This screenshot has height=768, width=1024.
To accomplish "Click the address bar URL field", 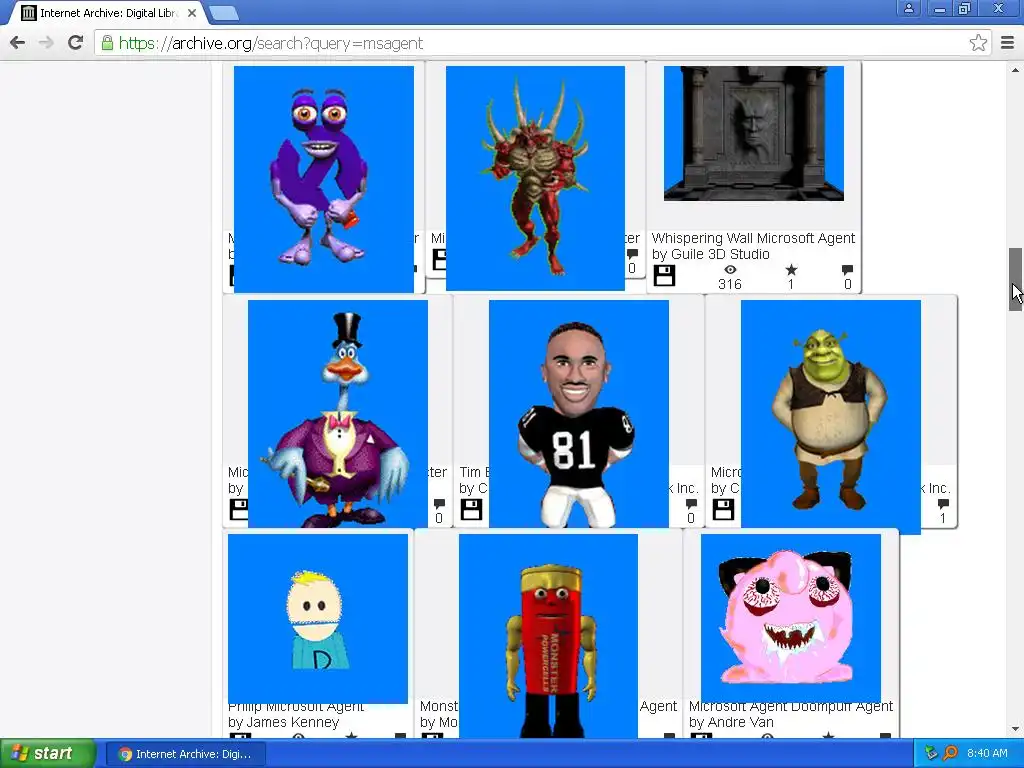I will click(541, 43).
